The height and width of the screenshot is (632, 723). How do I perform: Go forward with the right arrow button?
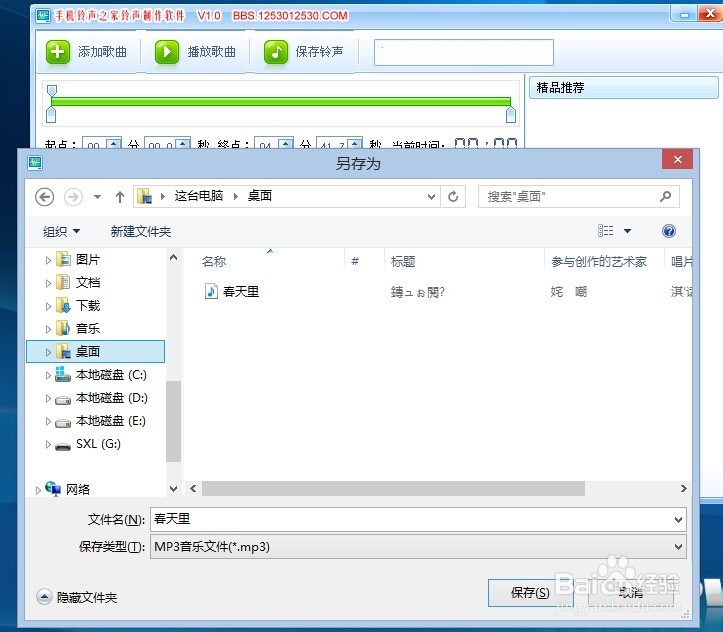[73, 197]
